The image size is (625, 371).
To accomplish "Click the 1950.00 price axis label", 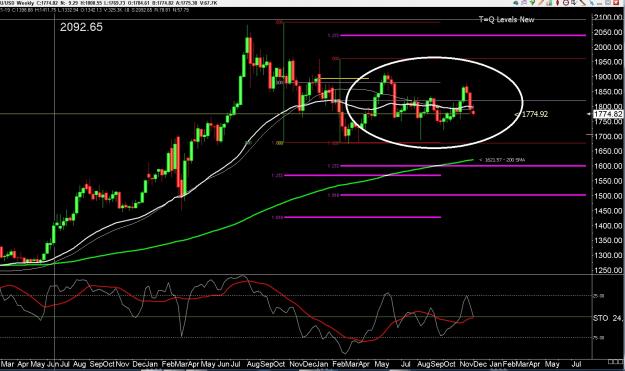I will pos(608,62).
